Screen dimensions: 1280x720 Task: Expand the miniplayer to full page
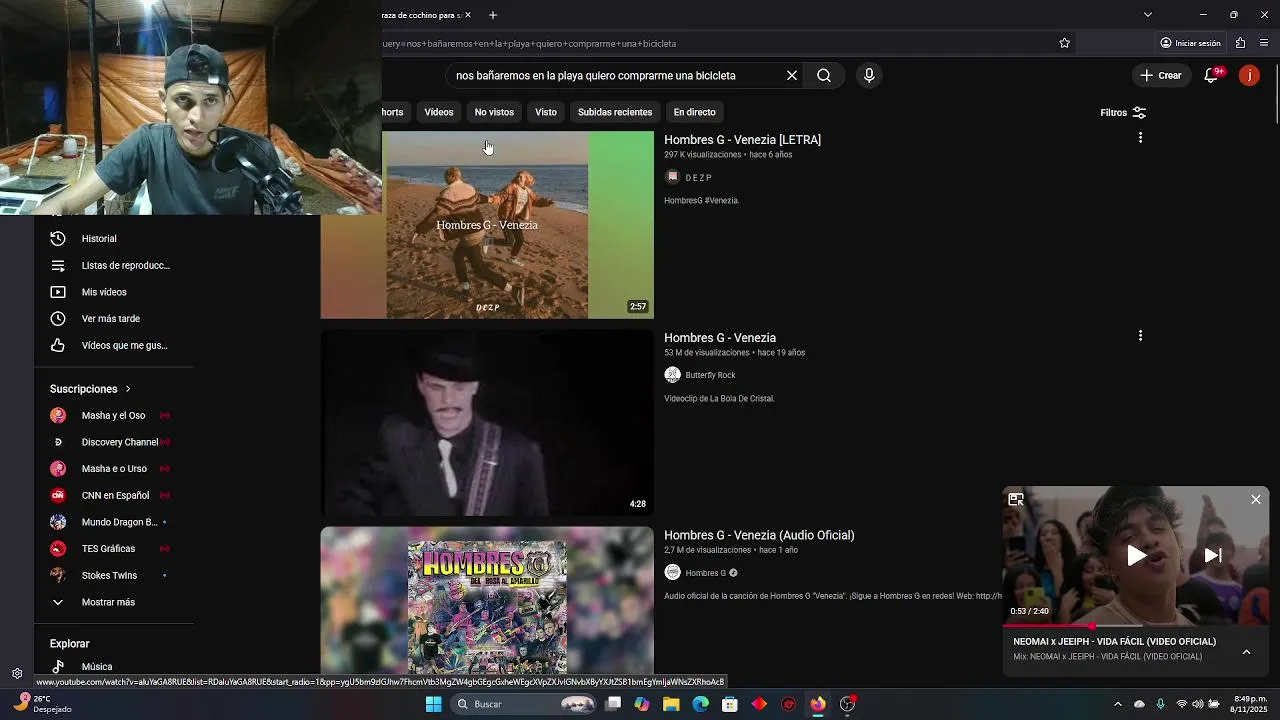(1016, 499)
